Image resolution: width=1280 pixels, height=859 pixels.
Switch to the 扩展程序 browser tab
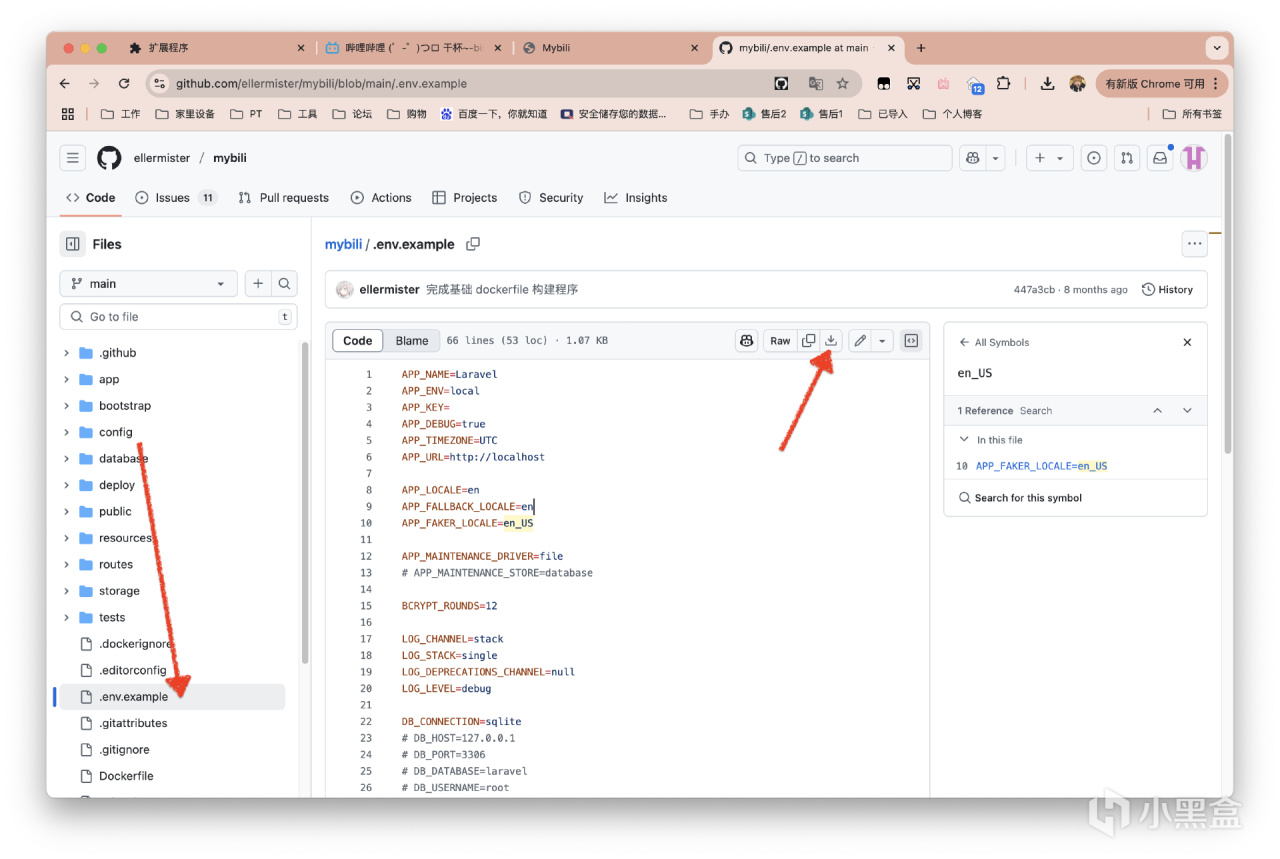click(217, 48)
